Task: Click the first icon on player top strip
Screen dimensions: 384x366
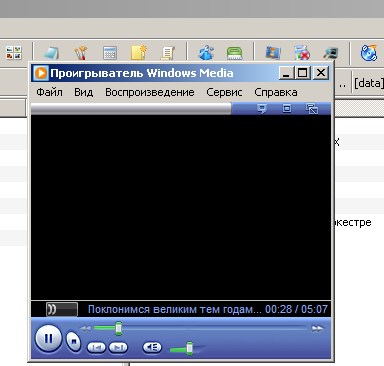Action: 262,109
